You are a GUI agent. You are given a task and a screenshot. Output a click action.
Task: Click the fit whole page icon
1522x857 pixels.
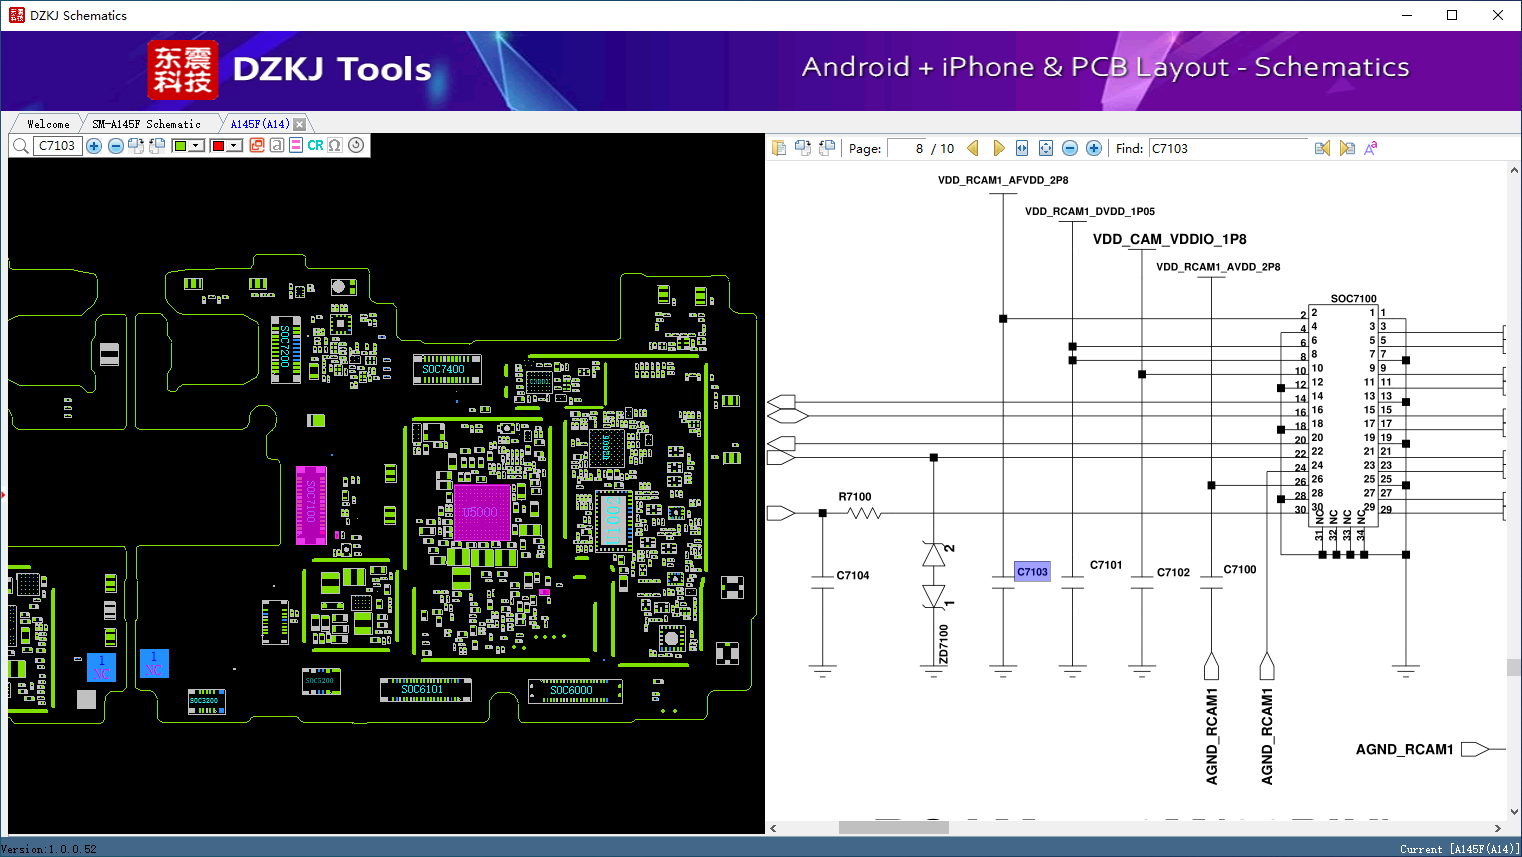click(x=1046, y=148)
